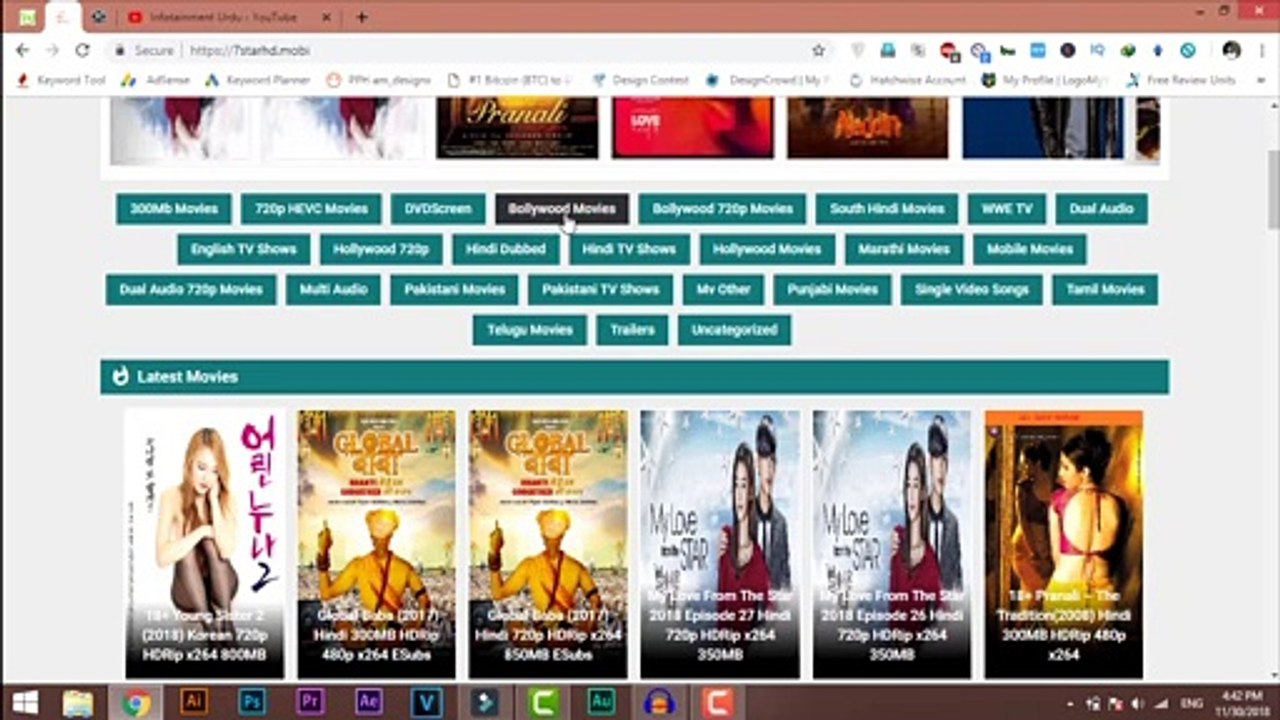Select the Hindi Dubbed category
The height and width of the screenshot is (720, 1280).
tap(506, 249)
